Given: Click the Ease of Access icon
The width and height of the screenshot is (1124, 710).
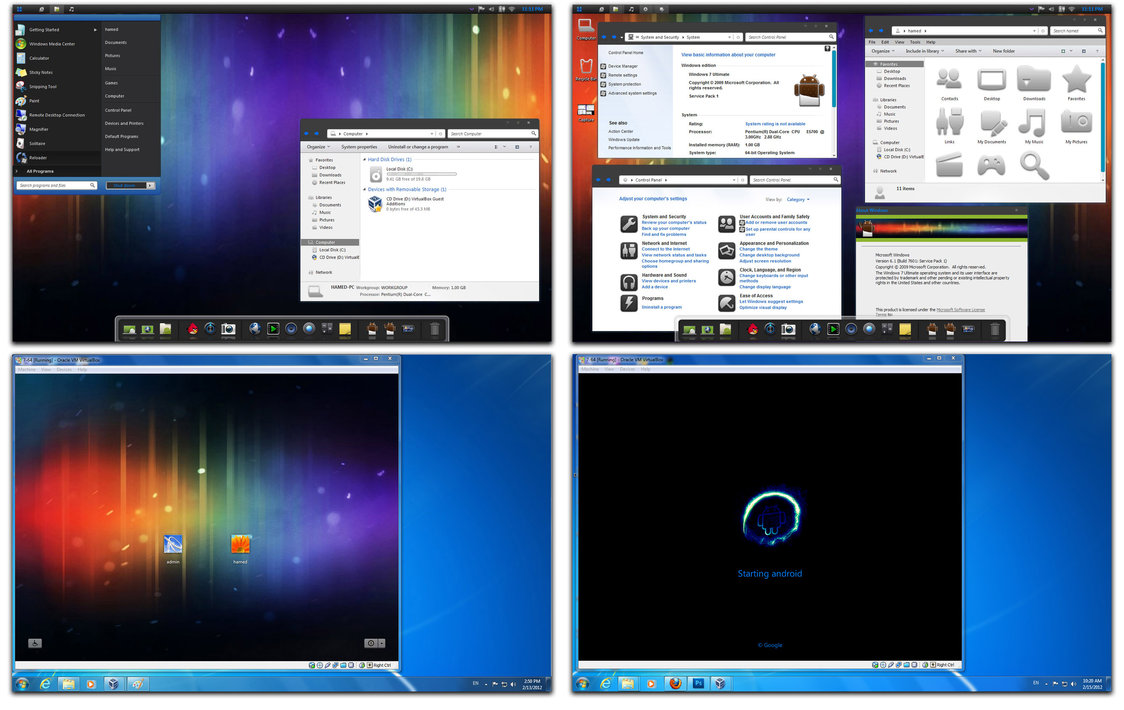Looking at the screenshot, I should click(726, 303).
